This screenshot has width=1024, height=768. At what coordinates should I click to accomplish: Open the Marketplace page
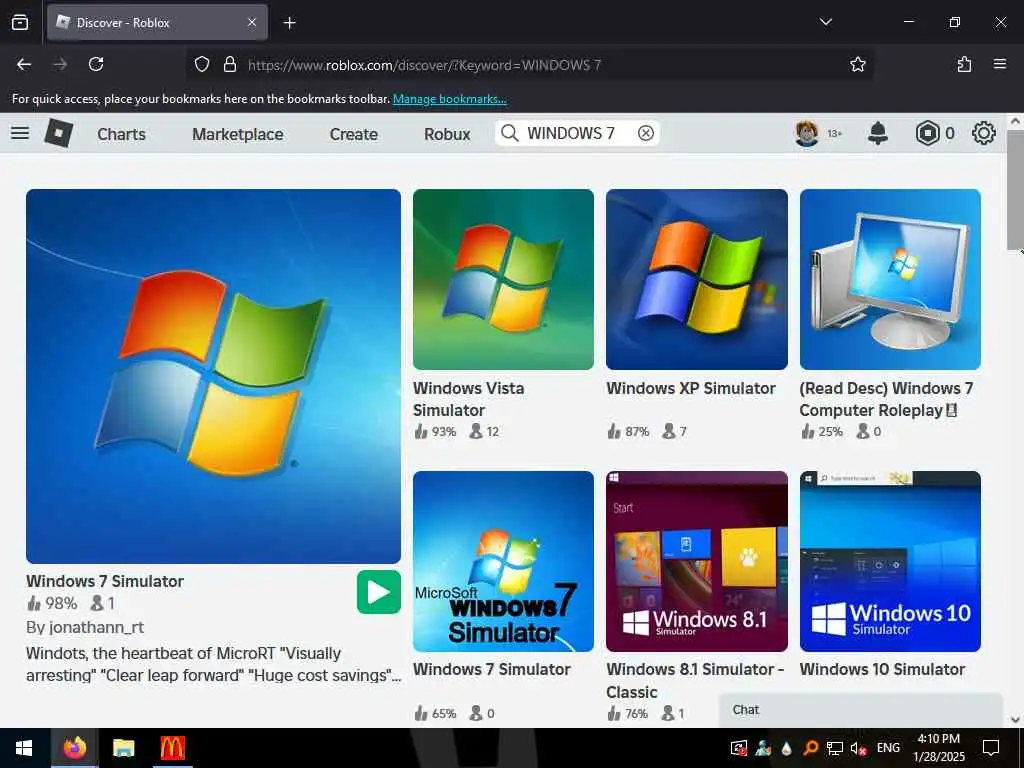[238, 134]
